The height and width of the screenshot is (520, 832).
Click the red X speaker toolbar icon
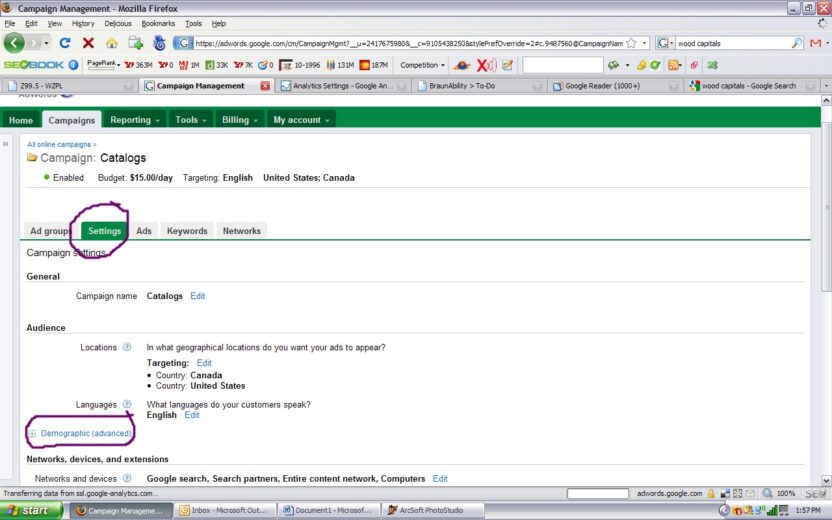486,65
